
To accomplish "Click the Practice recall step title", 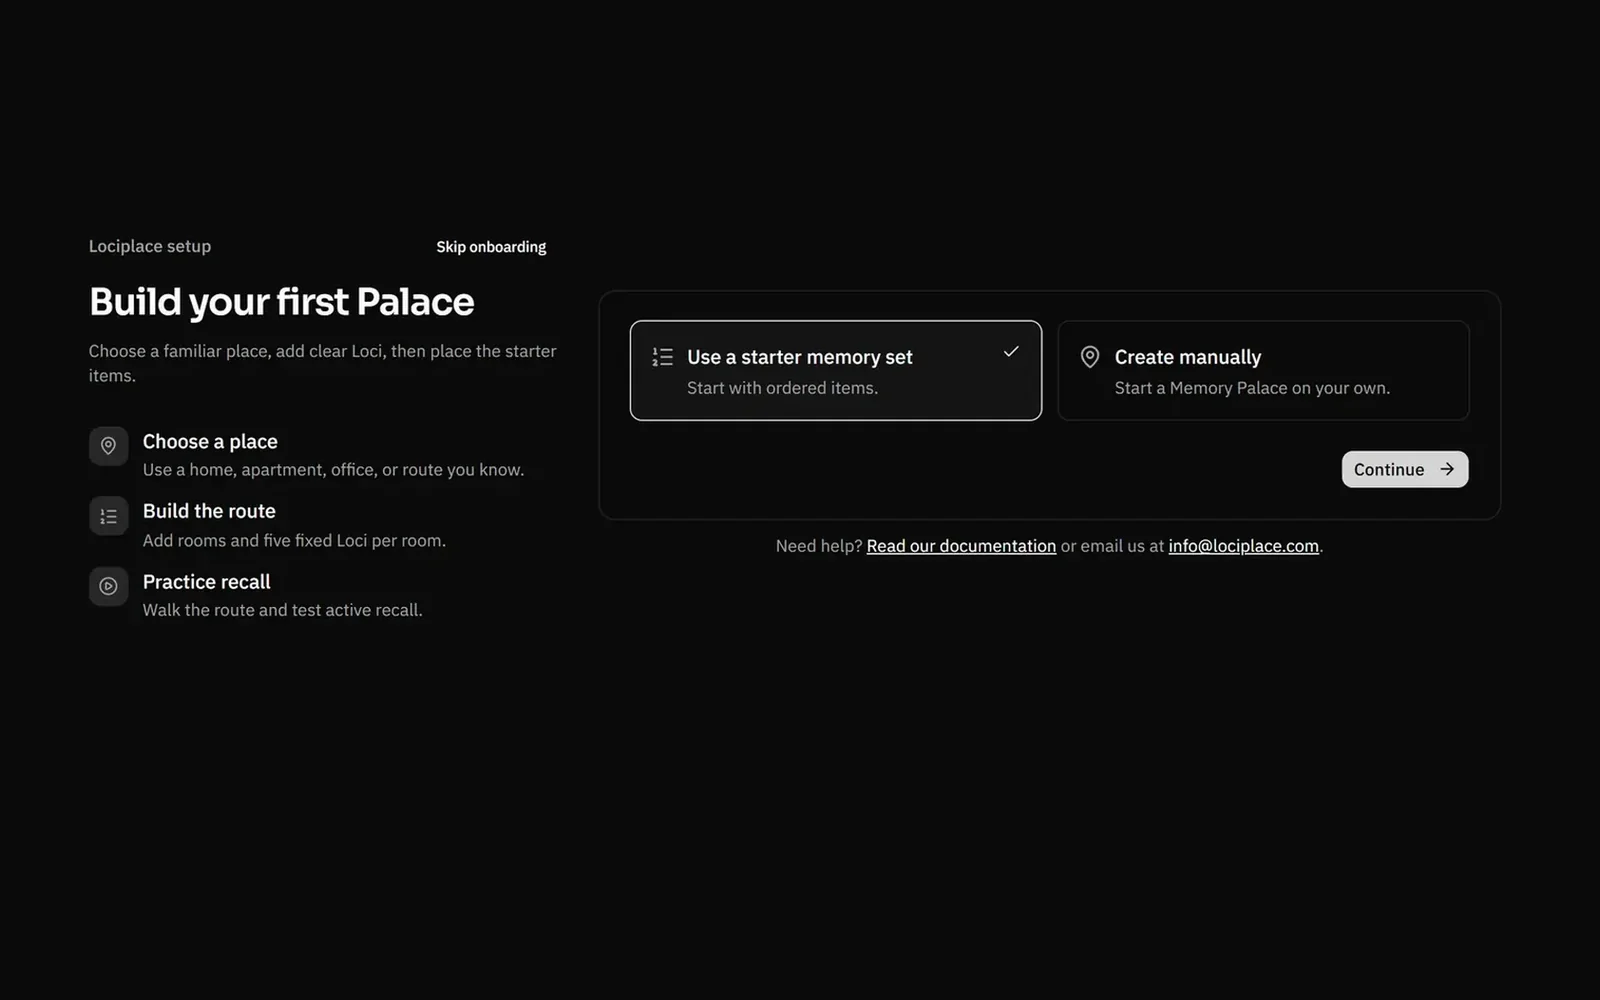I will tap(207, 582).
